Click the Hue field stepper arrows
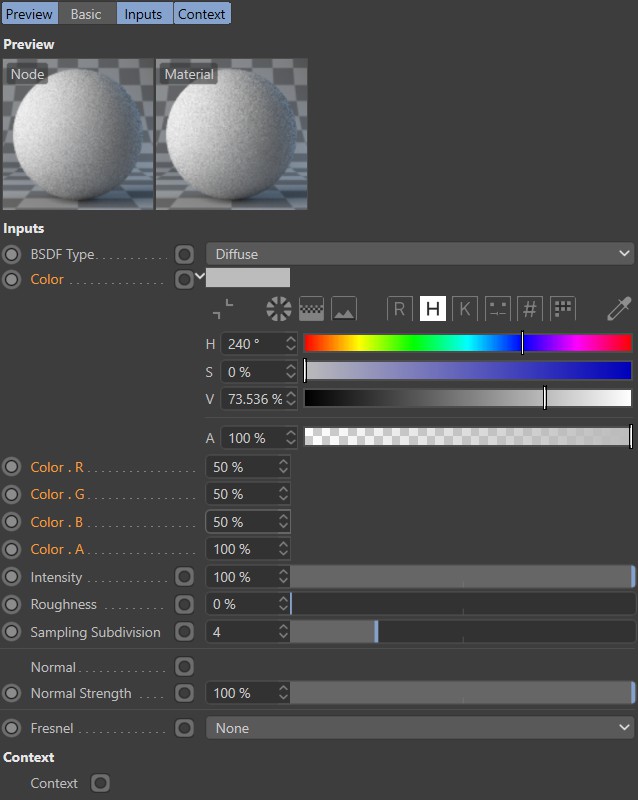Image resolution: width=638 pixels, height=800 pixels. point(290,343)
